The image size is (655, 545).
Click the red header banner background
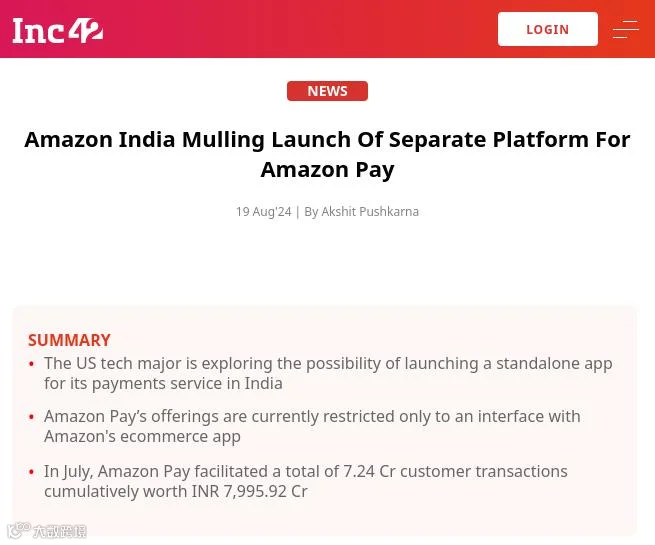pyautogui.click(x=292, y=29)
